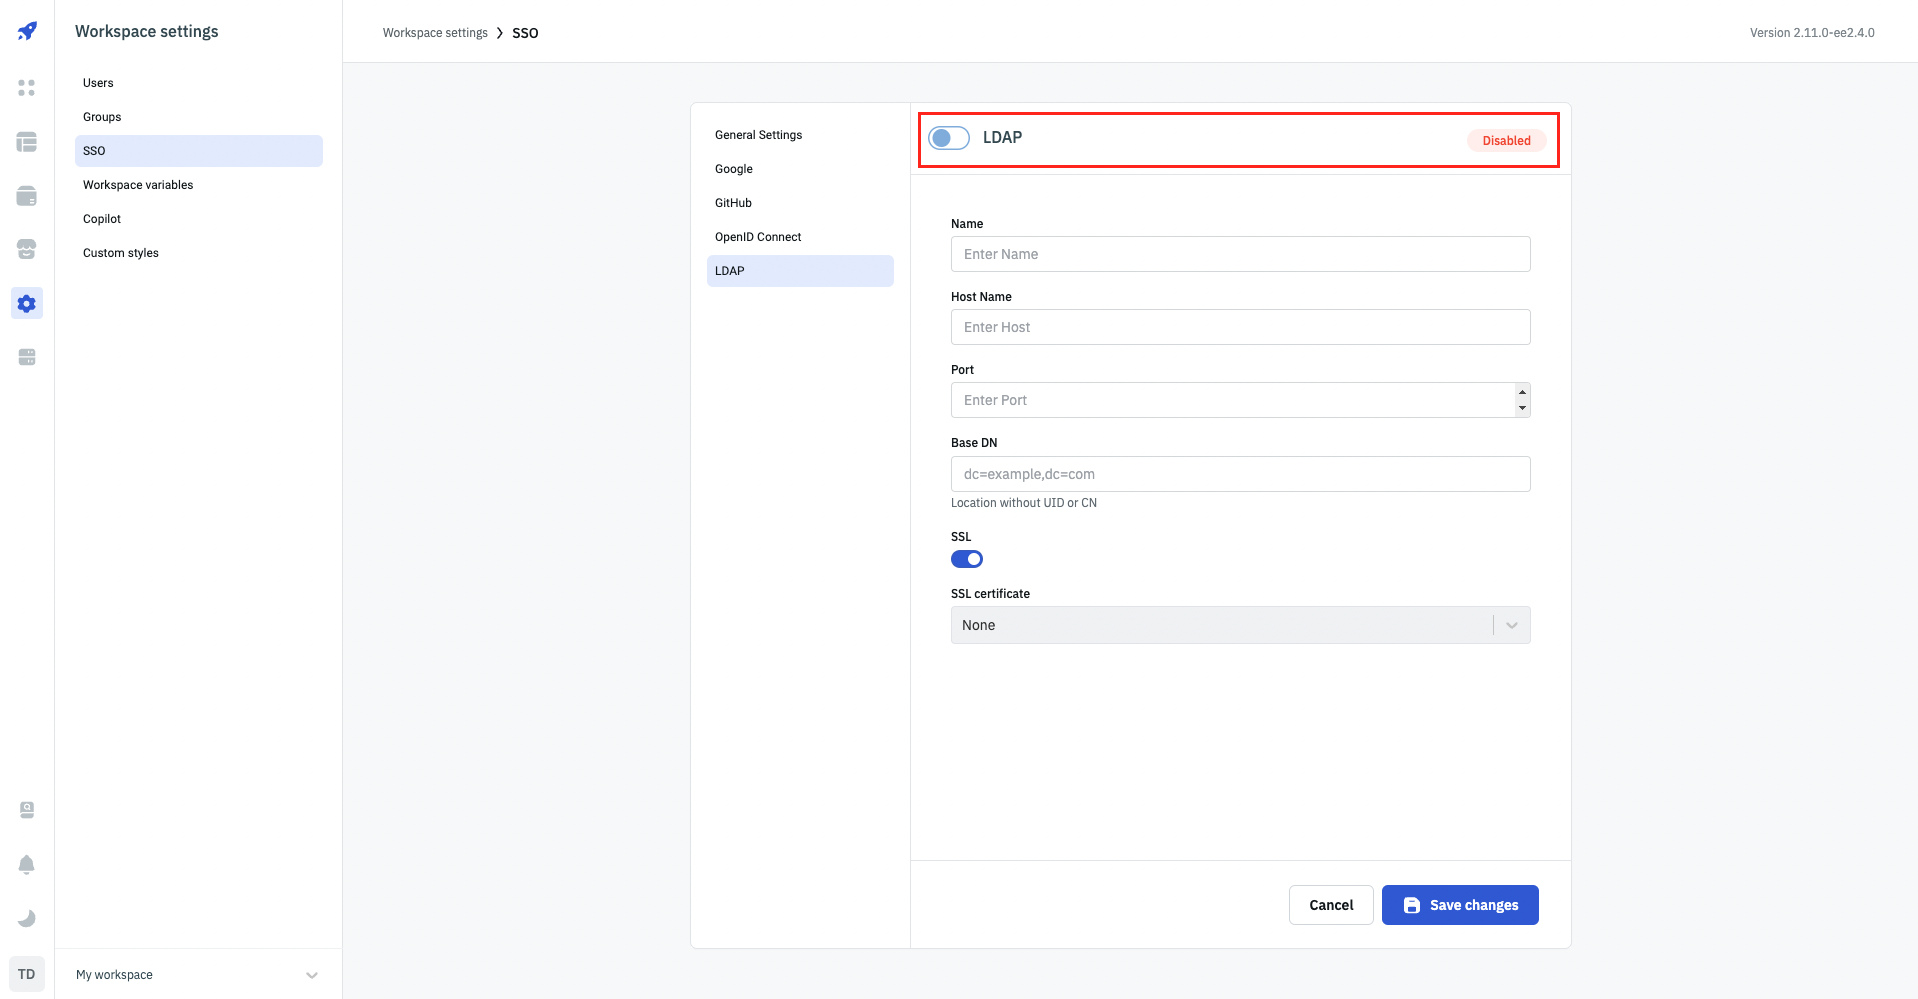Screen dimensions: 1918x999
Task: Click the ToolJet rocket logo
Action: pos(27,31)
